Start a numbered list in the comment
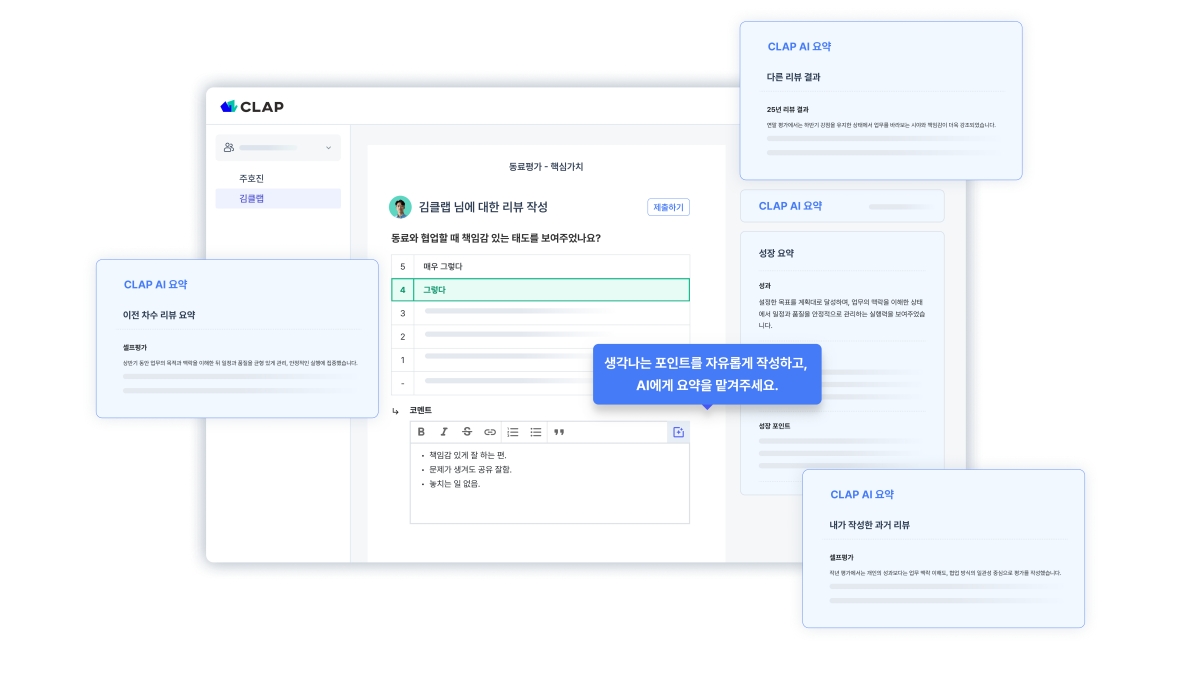Screen dimensions: 1199x684 [x=513, y=432]
